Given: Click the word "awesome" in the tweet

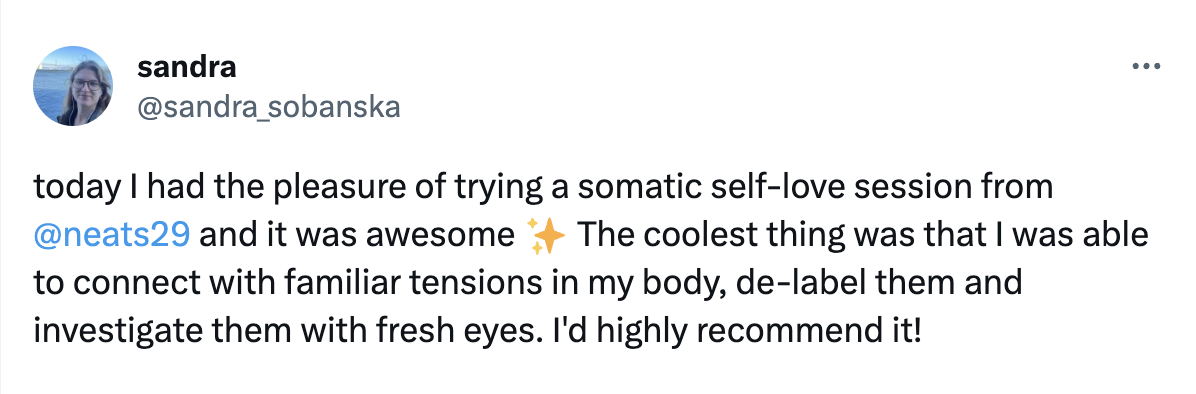Looking at the screenshot, I should point(440,236).
